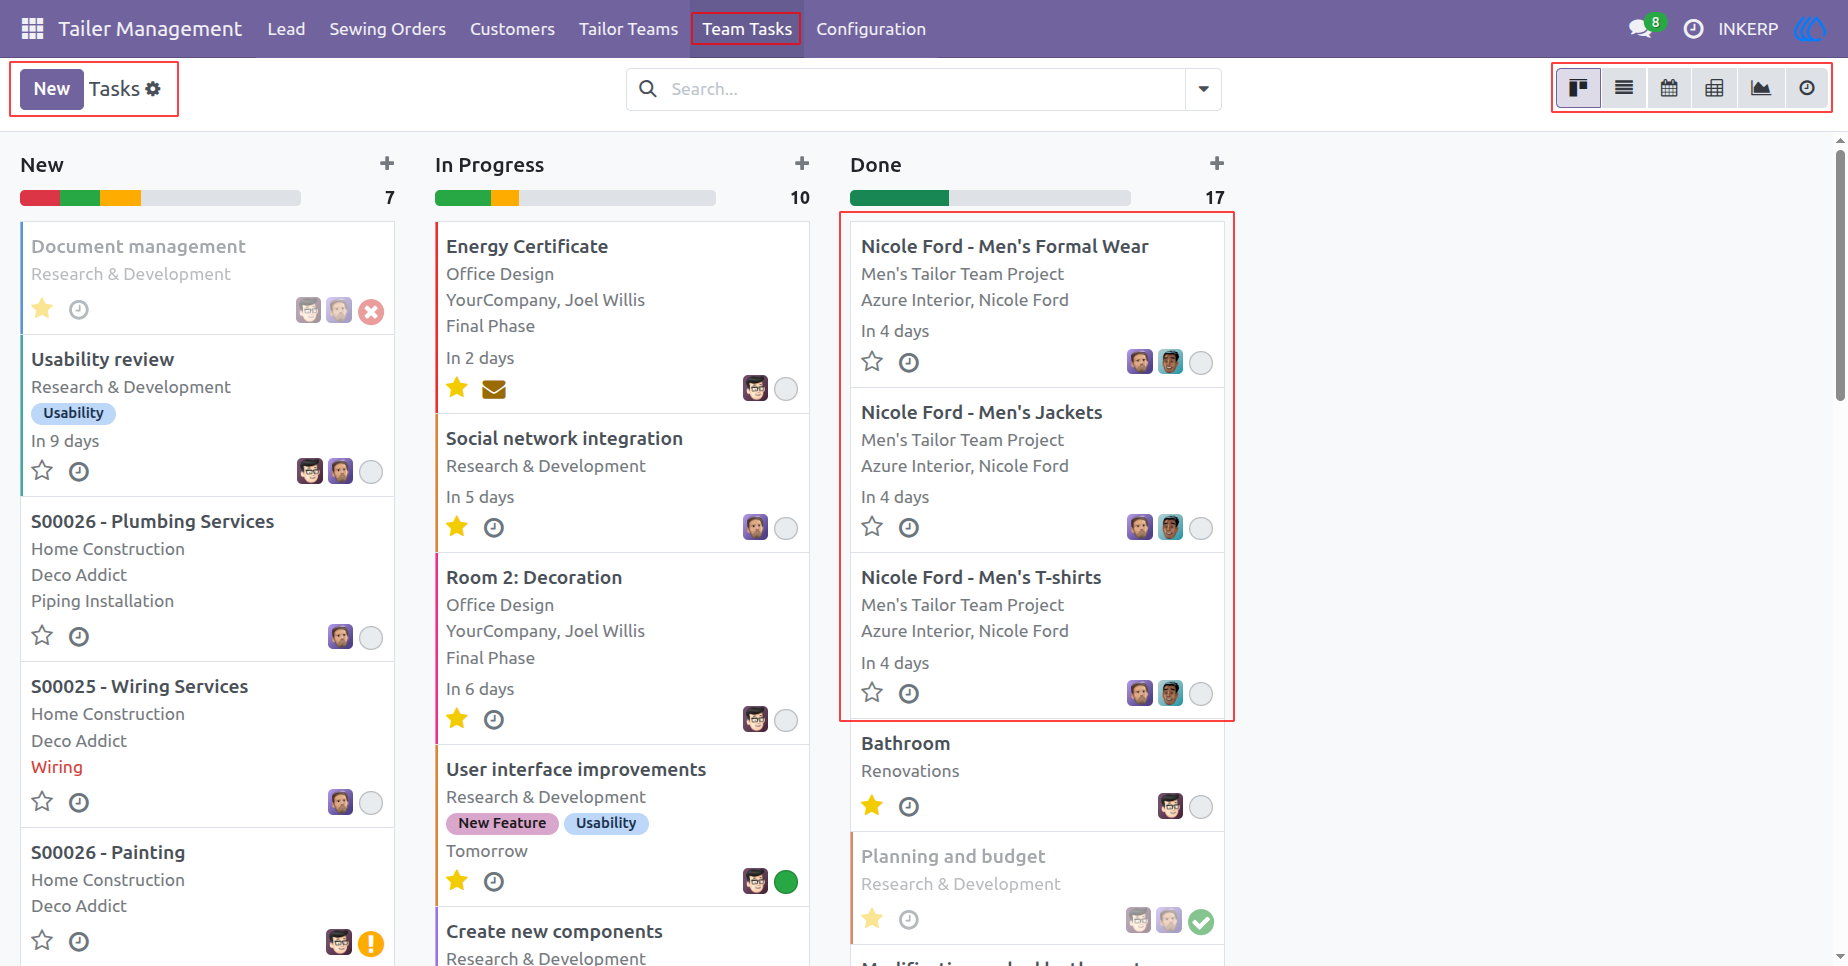Viewport: 1848px width, 966px height.
Task: Toggle star on Nicole Ford - Men's Formal Wear
Action: pyautogui.click(x=872, y=361)
